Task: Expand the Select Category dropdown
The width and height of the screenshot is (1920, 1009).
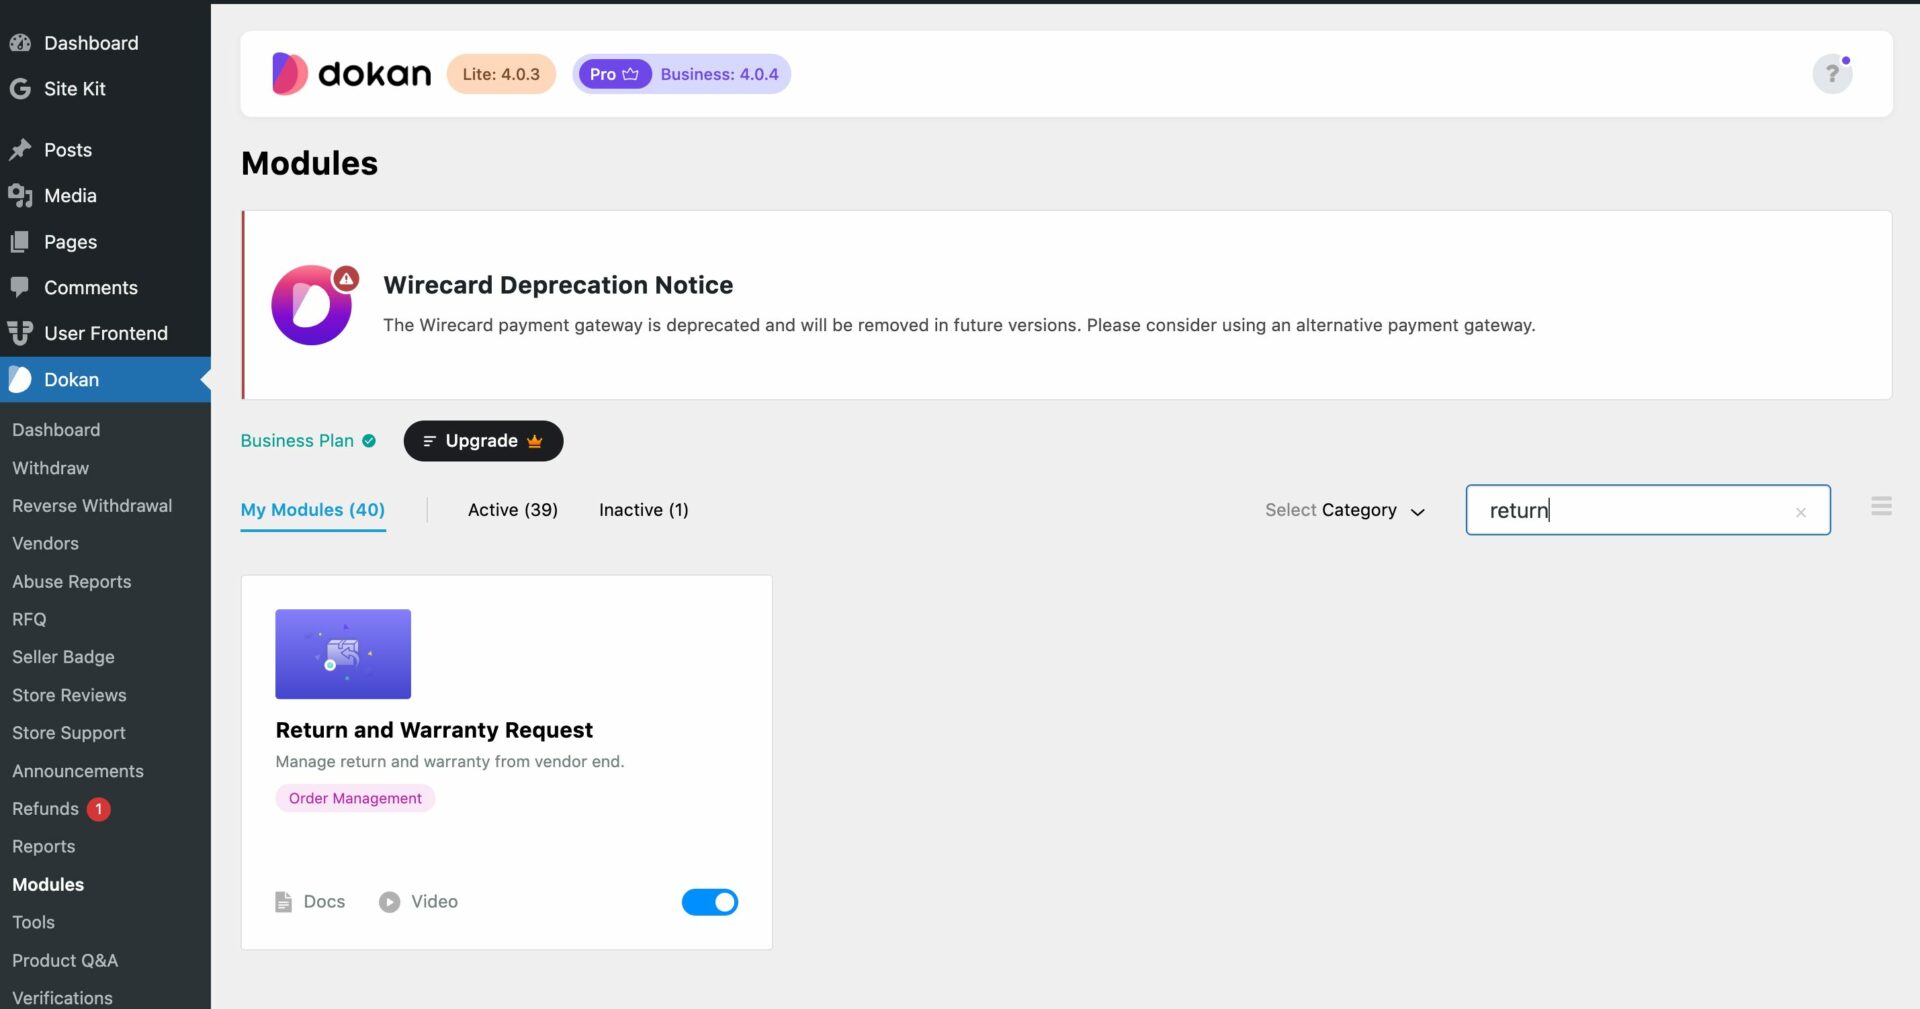Action: click(1345, 510)
